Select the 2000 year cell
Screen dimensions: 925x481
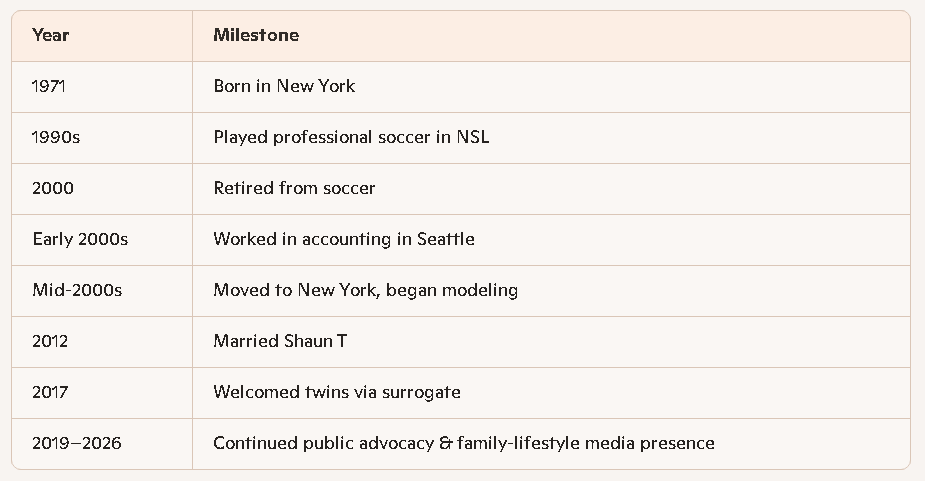click(x=53, y=188)
